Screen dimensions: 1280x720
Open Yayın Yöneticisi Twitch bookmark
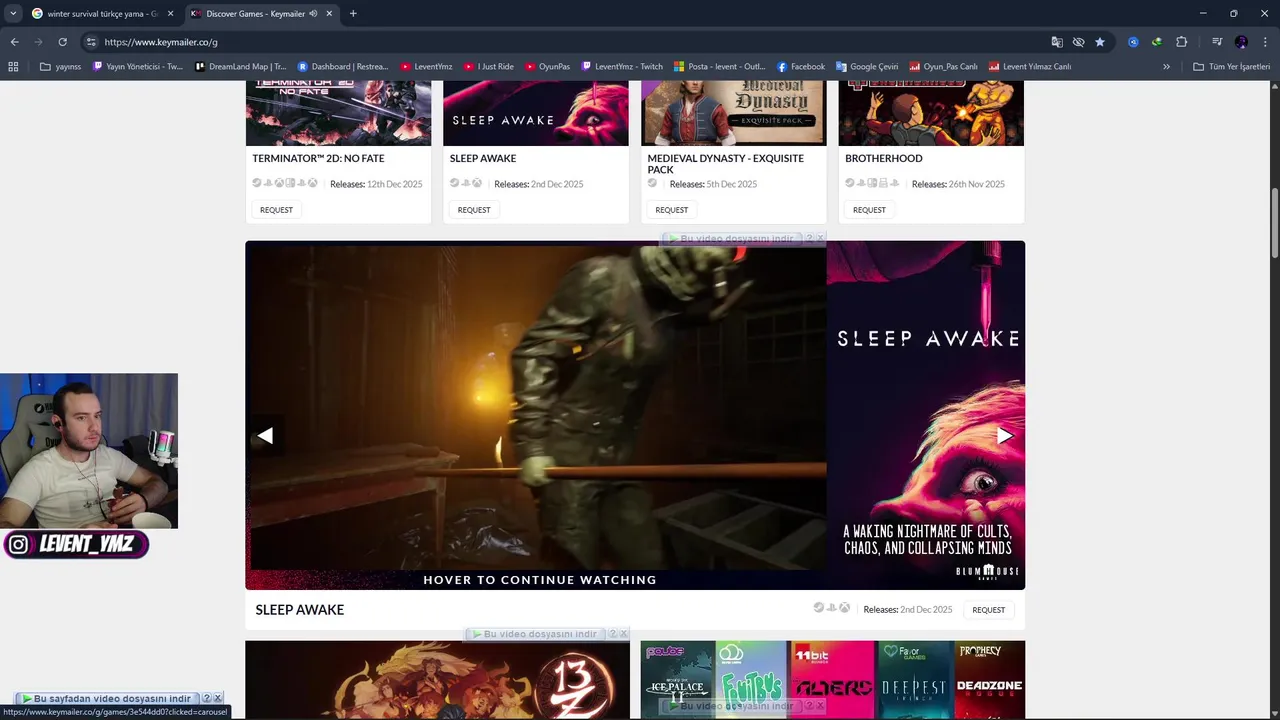[x=138, y=67]
